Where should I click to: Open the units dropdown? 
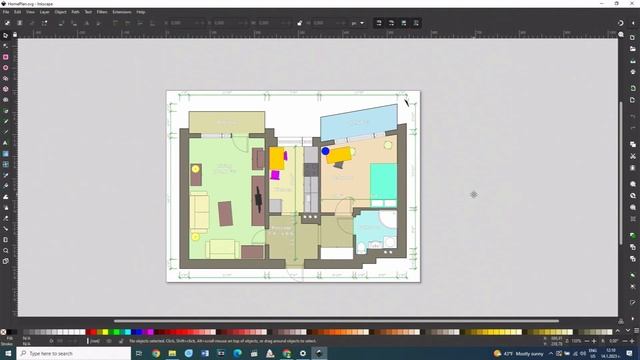(x=358, y=23)
